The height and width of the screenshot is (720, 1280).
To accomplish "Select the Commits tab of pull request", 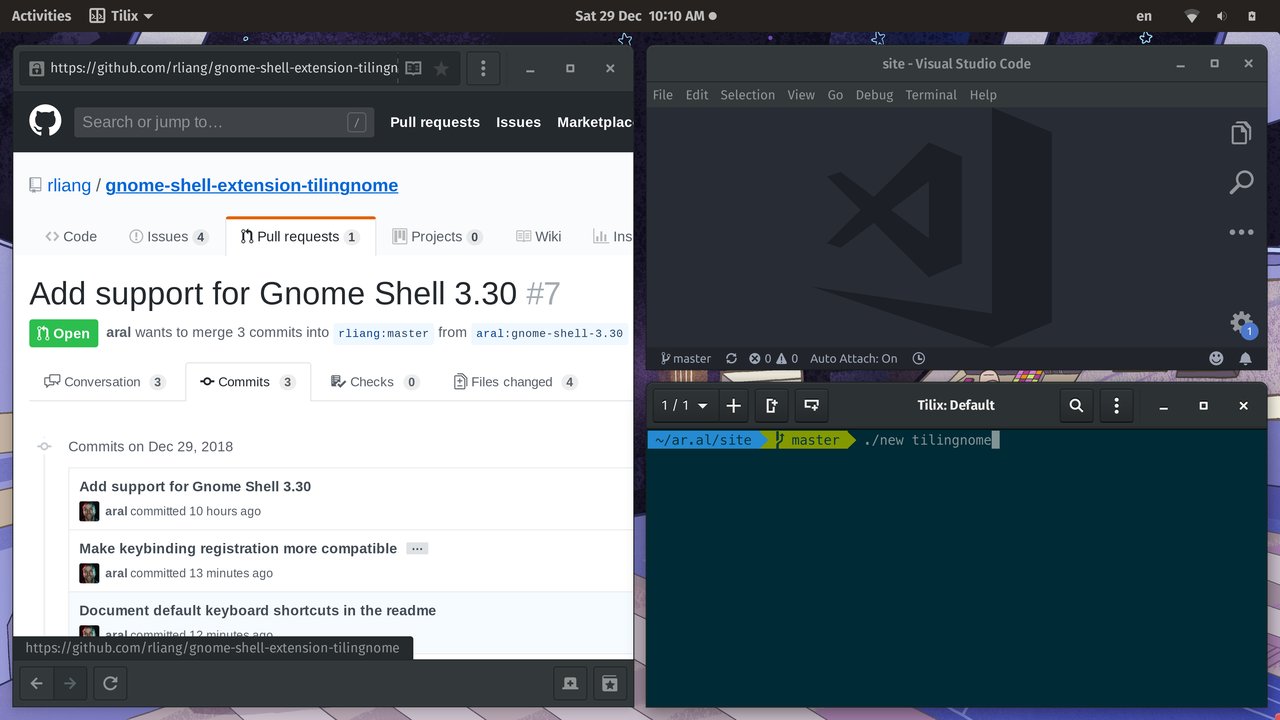I will [x=248, y=382].
